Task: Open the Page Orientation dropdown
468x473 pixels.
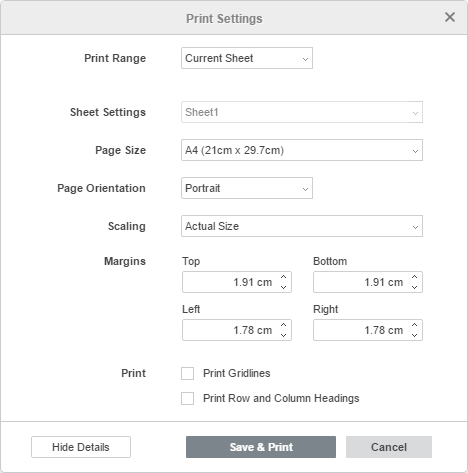Action: (x=247, y=188)
